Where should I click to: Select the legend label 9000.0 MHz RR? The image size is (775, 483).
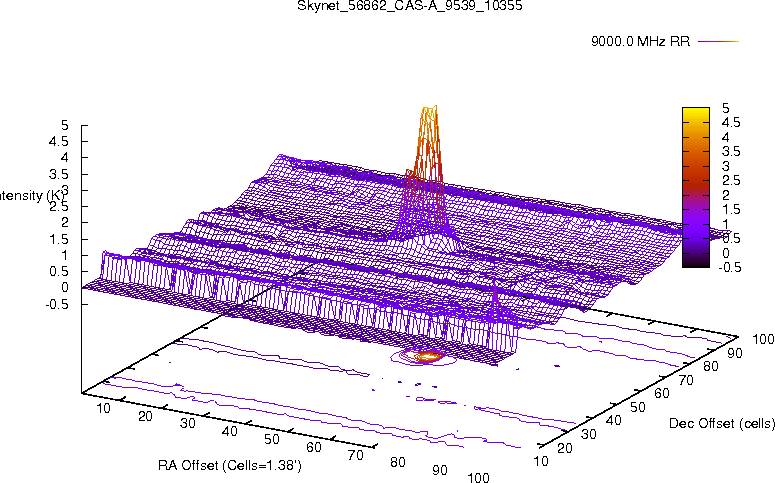pyautogui.click(x=640, y=42)
